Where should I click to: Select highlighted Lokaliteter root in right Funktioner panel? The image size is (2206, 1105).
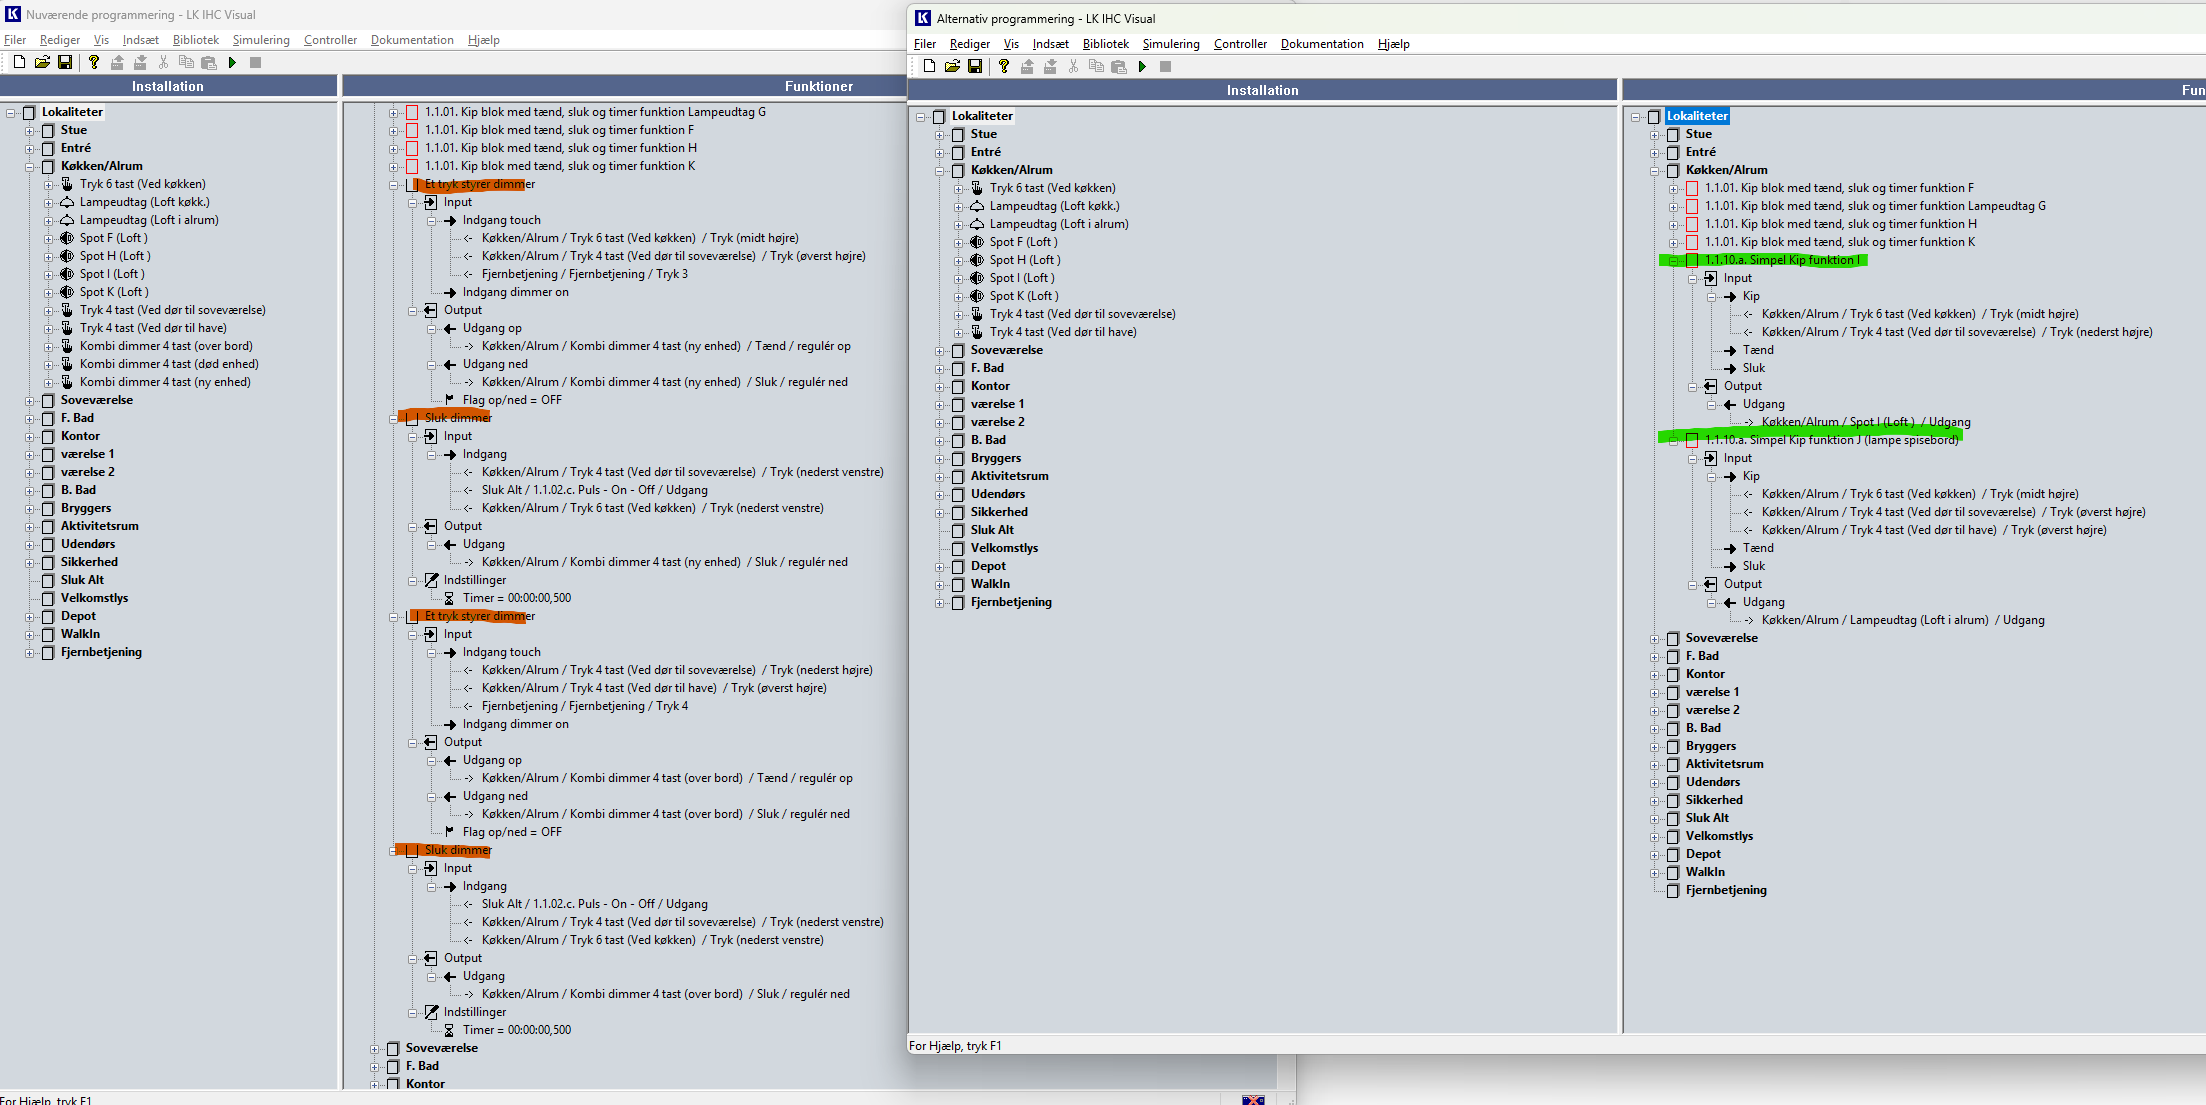tap(1697, 116)
